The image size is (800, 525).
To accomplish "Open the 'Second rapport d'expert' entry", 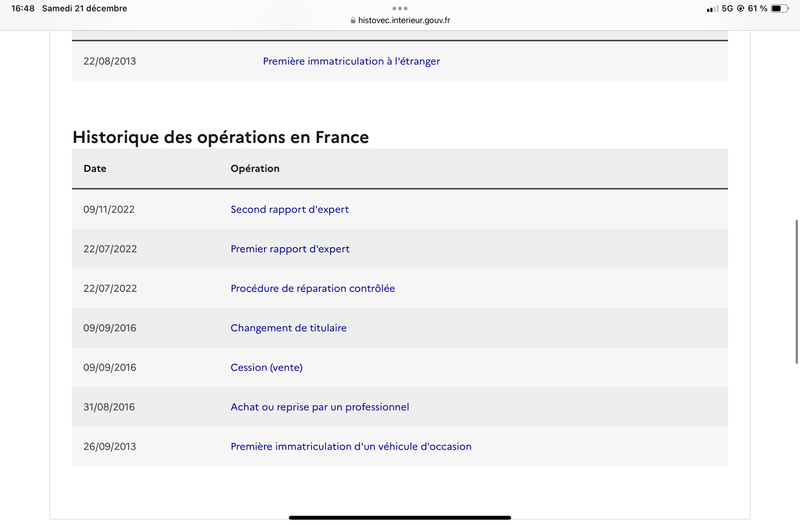I will [x=289, y=209].
